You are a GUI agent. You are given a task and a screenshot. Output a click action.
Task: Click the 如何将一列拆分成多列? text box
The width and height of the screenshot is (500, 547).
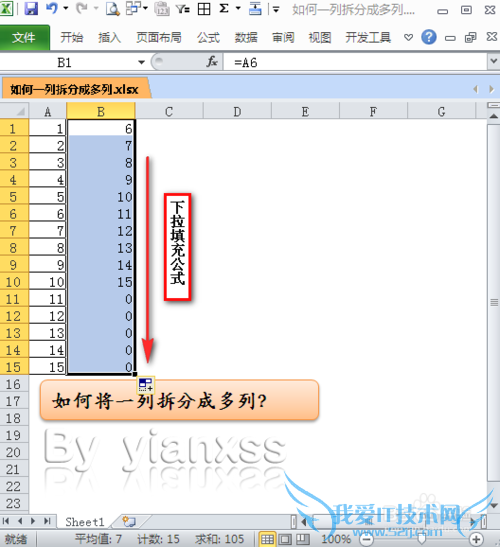pyautogui.click(x=179, y=400)
